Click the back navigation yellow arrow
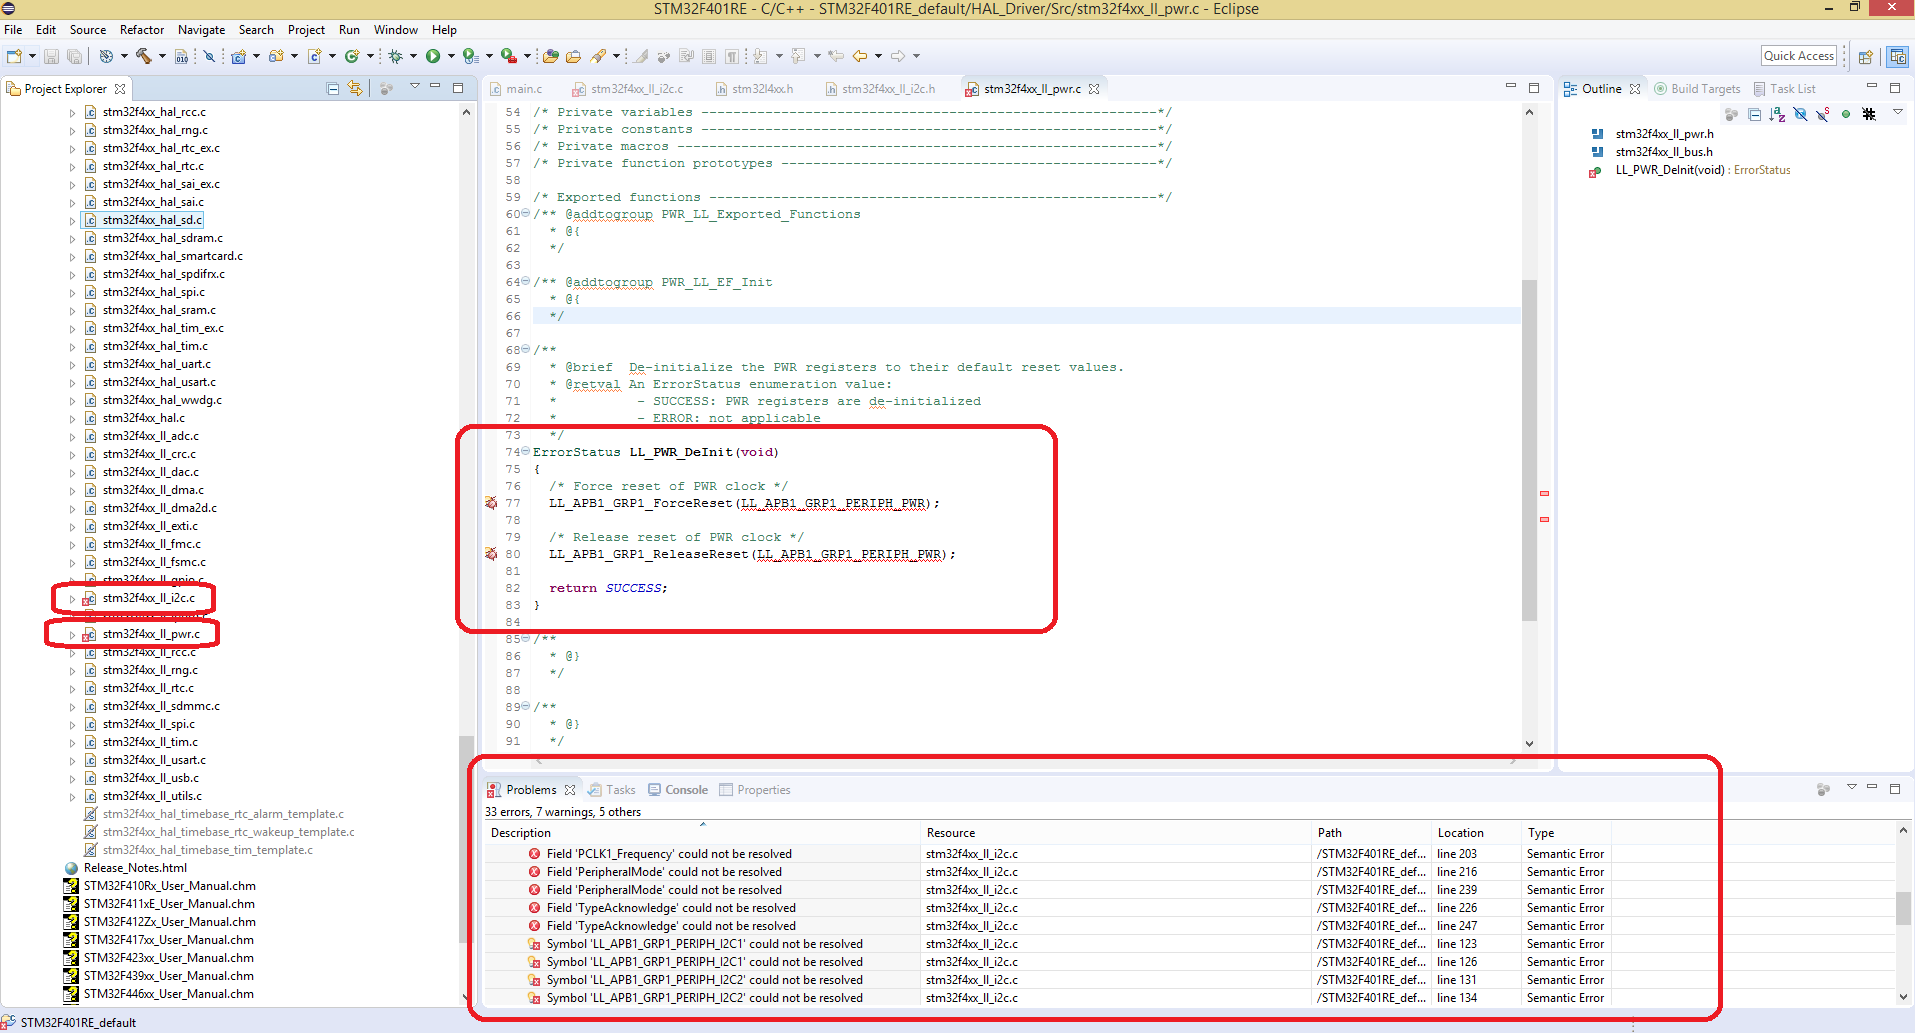The width and height of the screenshot is (1915, 1033). tap(860, 56)
